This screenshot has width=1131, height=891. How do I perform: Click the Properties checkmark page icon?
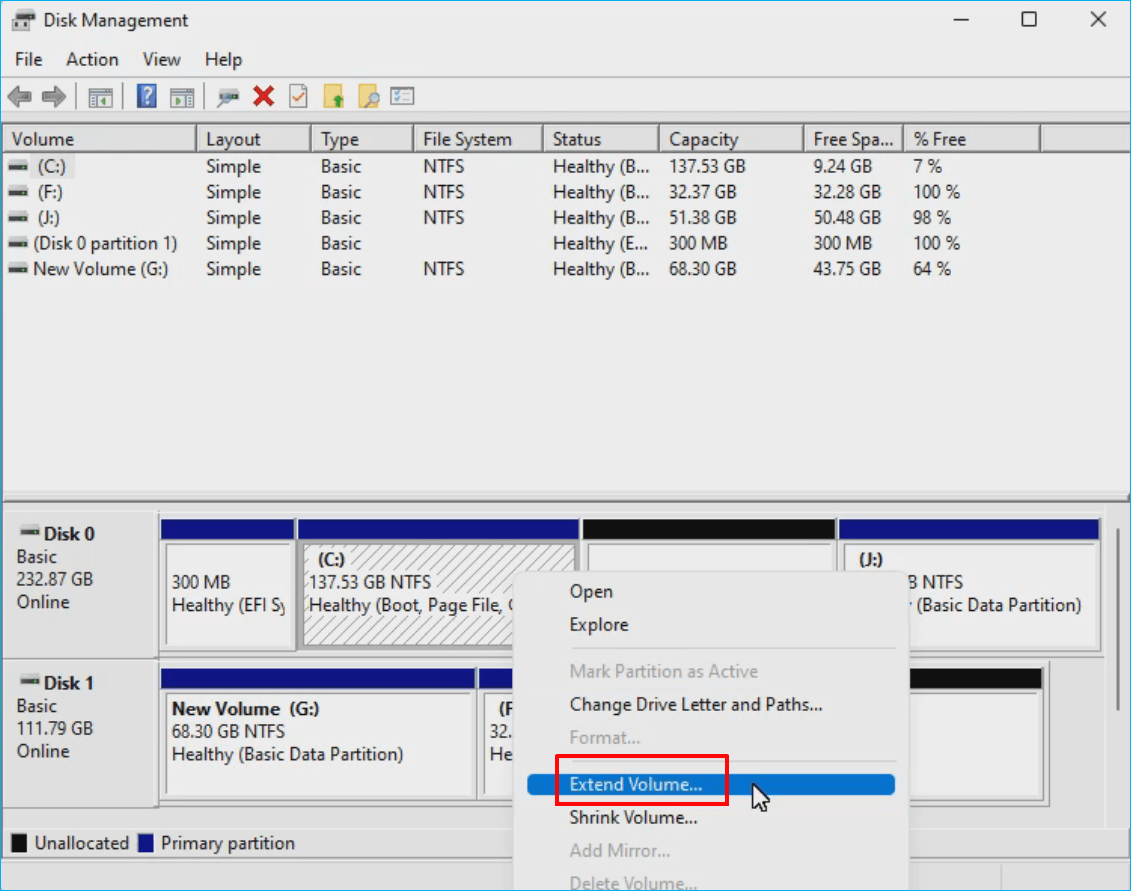pyautogui.click(x=298, y=97)
